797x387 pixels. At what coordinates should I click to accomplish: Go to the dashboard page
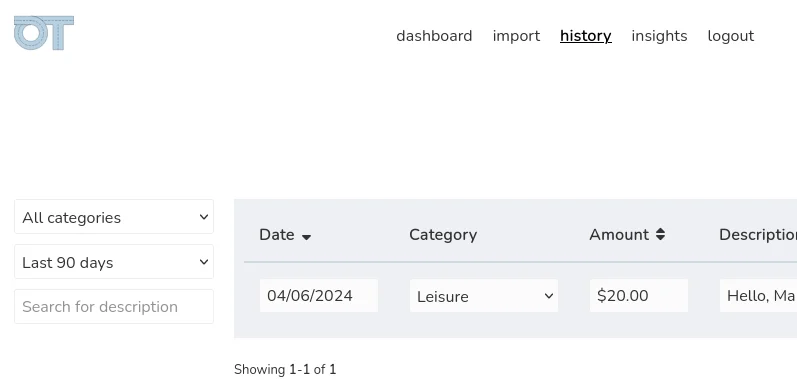pyautogui.click(x=434, y=36)
